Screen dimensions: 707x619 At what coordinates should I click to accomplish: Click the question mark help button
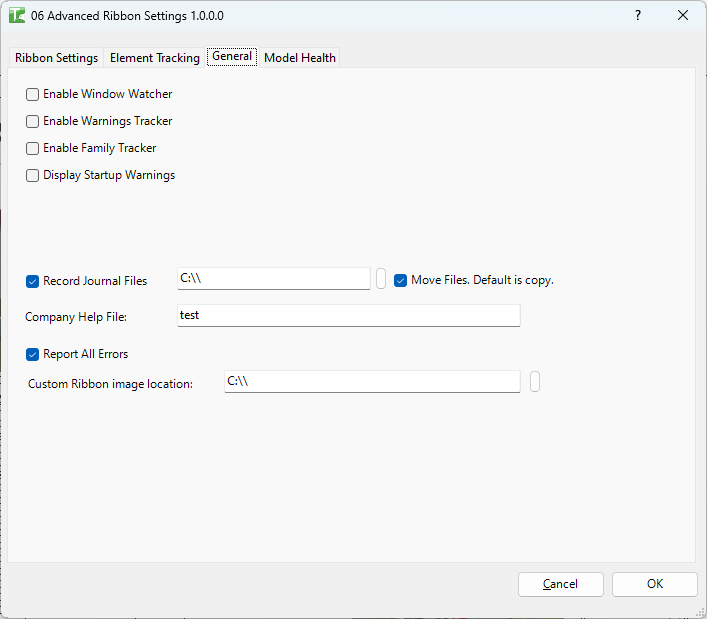point(638,16)
